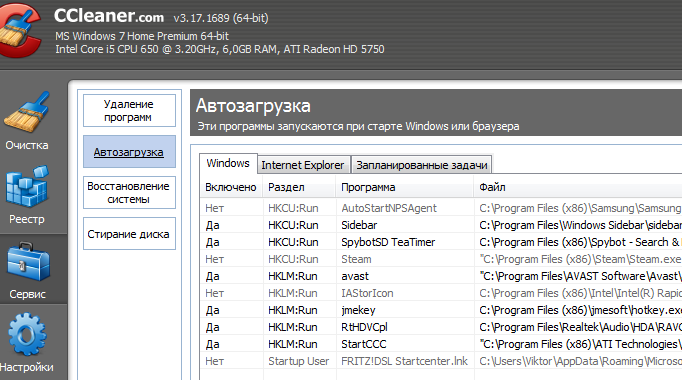Image resolution: width=682 pixels, height=380 pixels.
Task: Click the AVAST Software file path
Action: pos(580,276)
